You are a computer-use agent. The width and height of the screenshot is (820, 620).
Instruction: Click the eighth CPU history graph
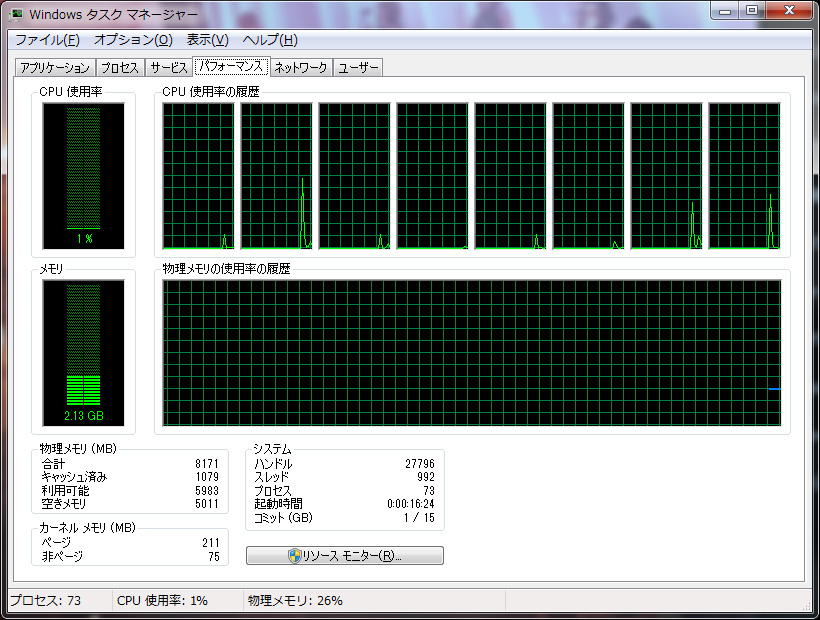pyautogui.click(x=744, y=176)
